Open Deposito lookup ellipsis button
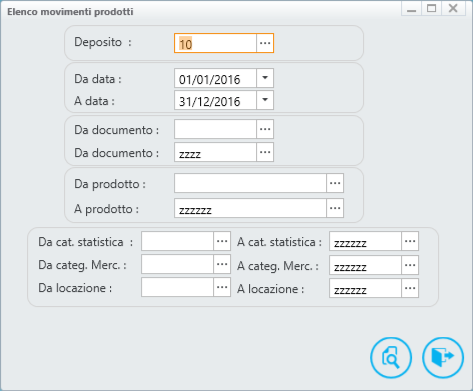Image resolution: width=473 pixels, height=391 pixels. (x=265, y=43)
